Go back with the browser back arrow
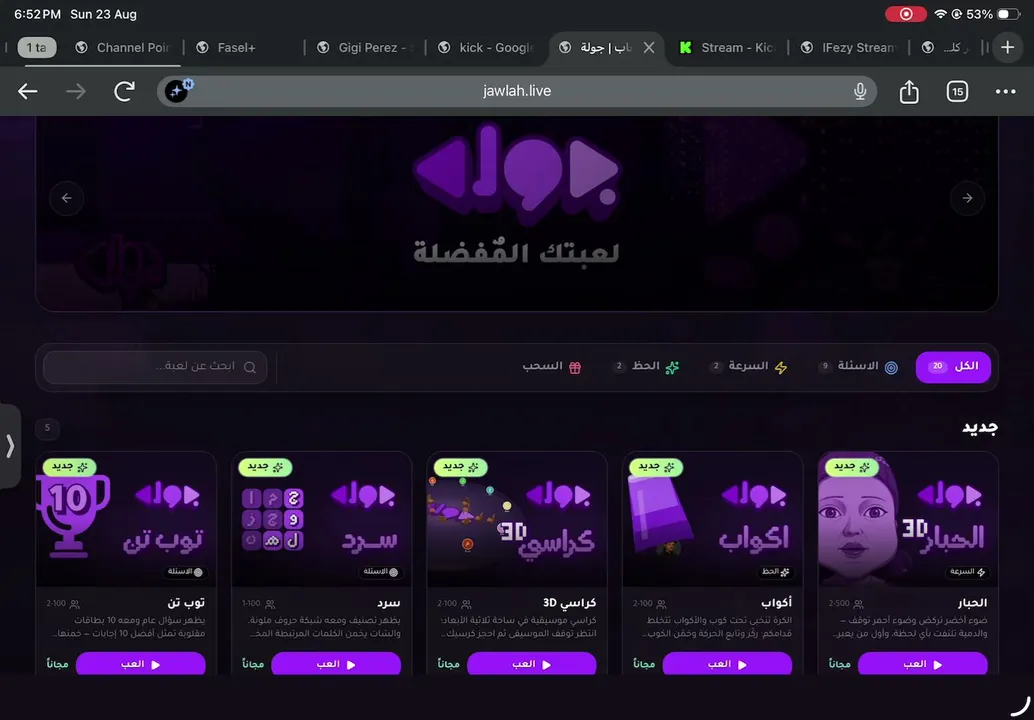This screenshot has height=720, width=1034. pos(28,91)
